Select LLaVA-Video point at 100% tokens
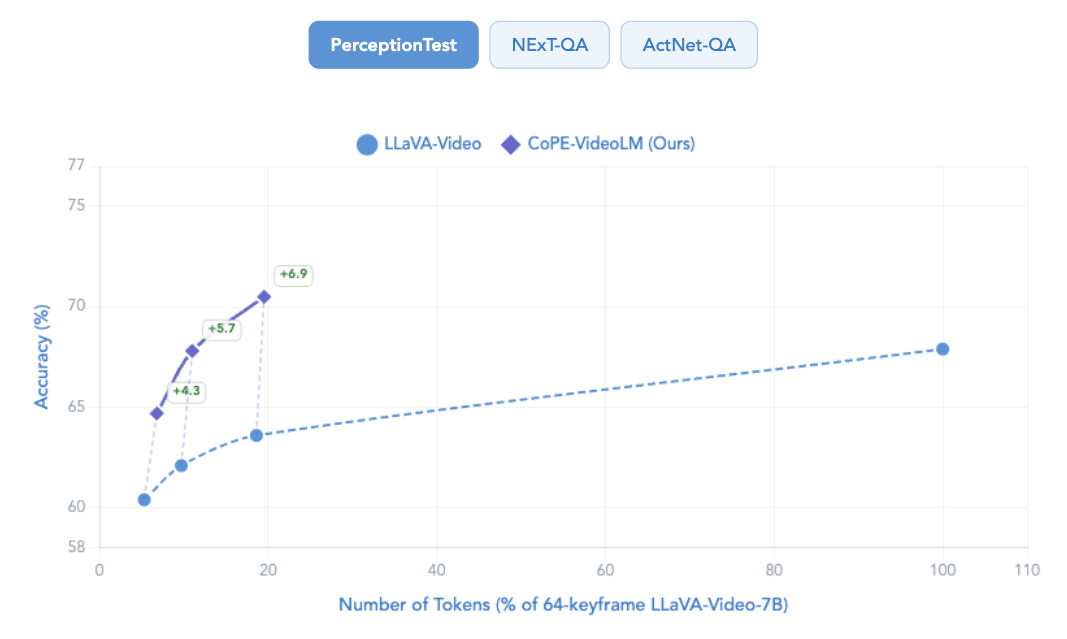This screenshot has width=1067, height=639. tap(942, 349)
